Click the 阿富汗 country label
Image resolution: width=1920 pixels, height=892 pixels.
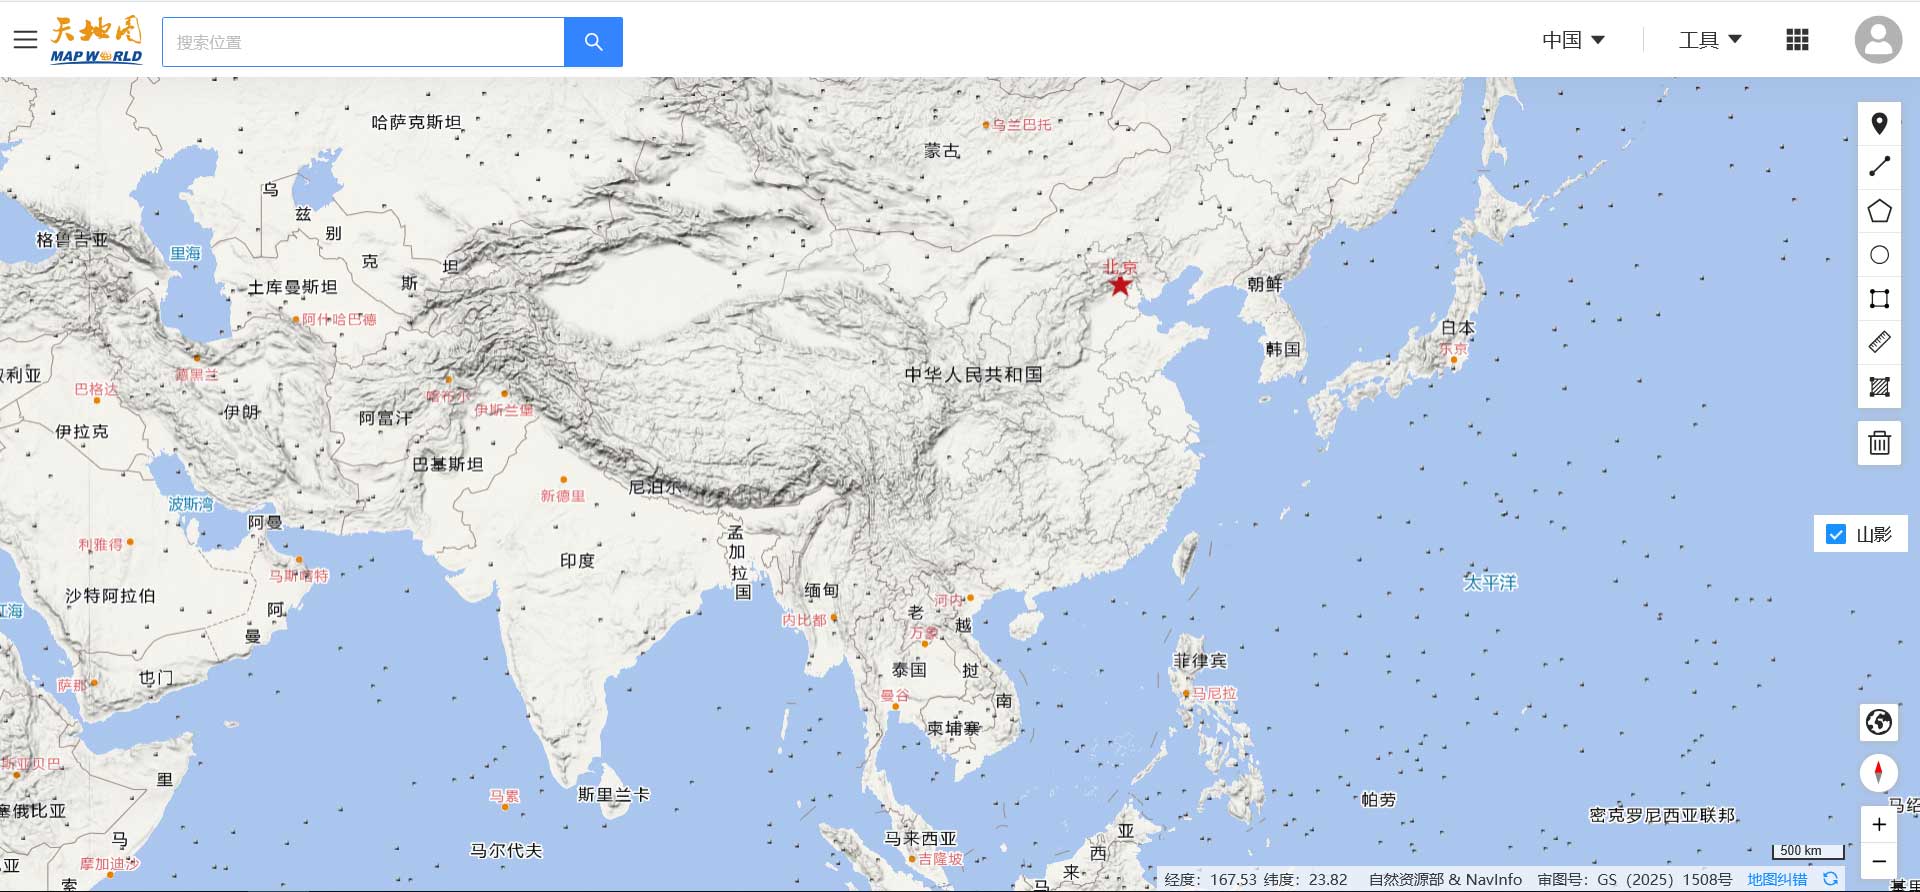tap(385, 418)
